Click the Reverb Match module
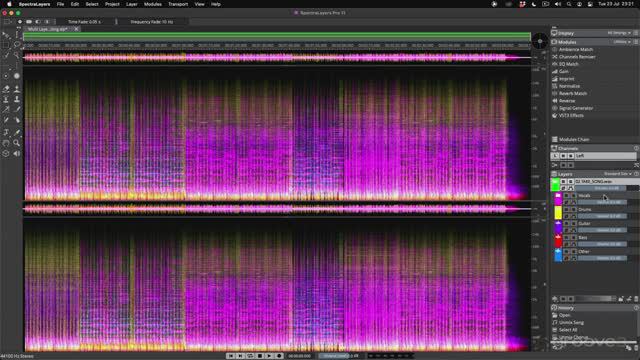Image resolution: width=640 pixels, height=360 pixels. coord(573,93)
